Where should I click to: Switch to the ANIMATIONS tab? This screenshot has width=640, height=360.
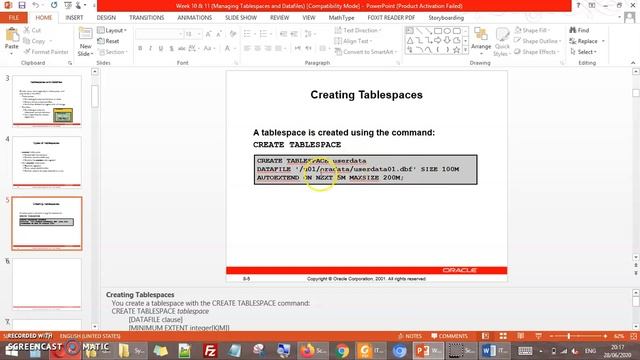point(194,18)
